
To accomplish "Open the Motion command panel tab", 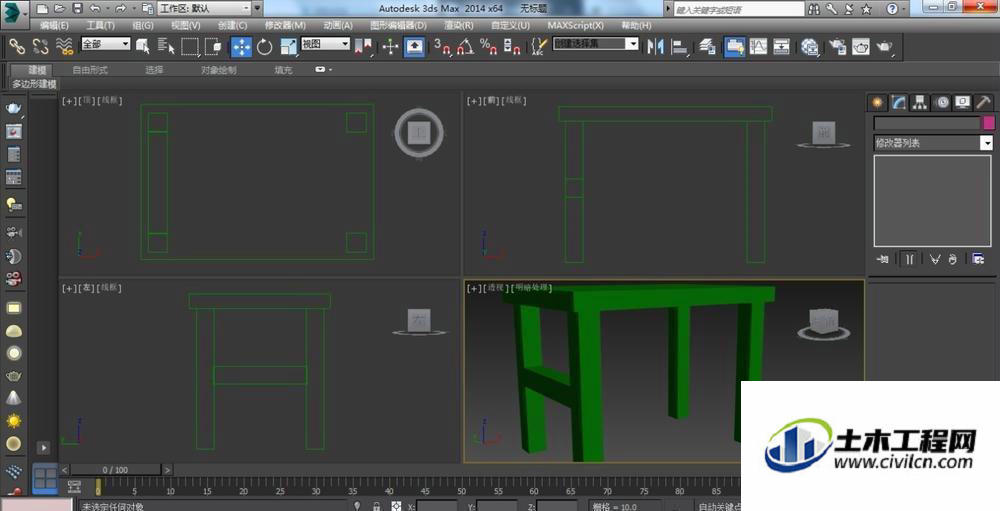I will coord(941,102).
